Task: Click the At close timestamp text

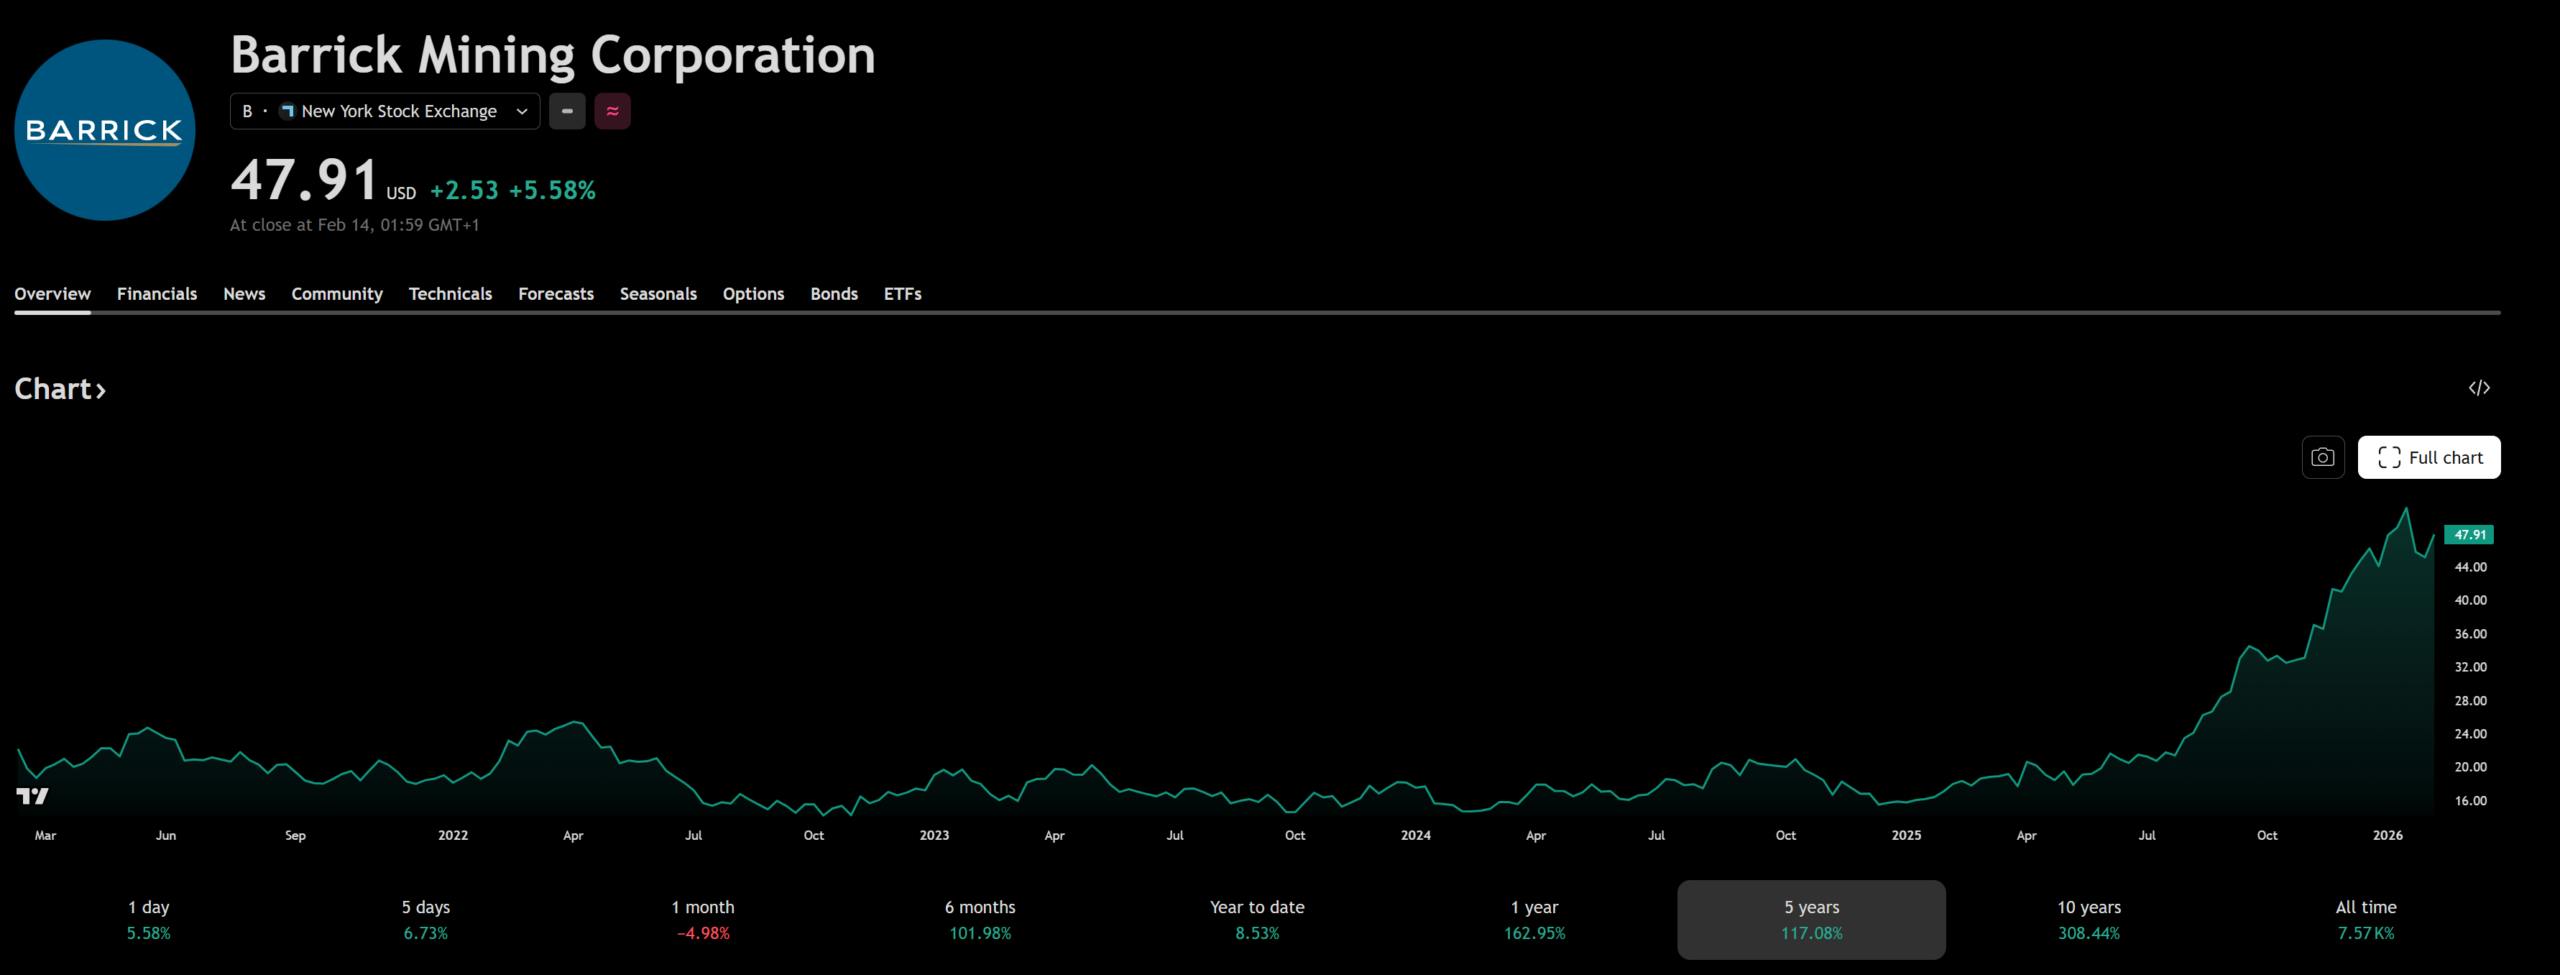Action: 355,225
